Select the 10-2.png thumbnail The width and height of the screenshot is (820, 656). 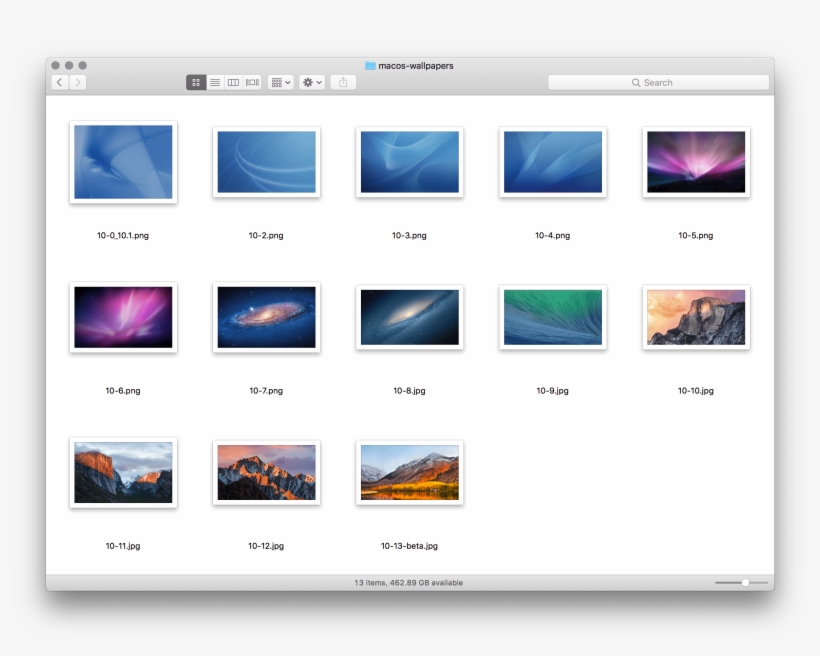click(x=267, y=162)
